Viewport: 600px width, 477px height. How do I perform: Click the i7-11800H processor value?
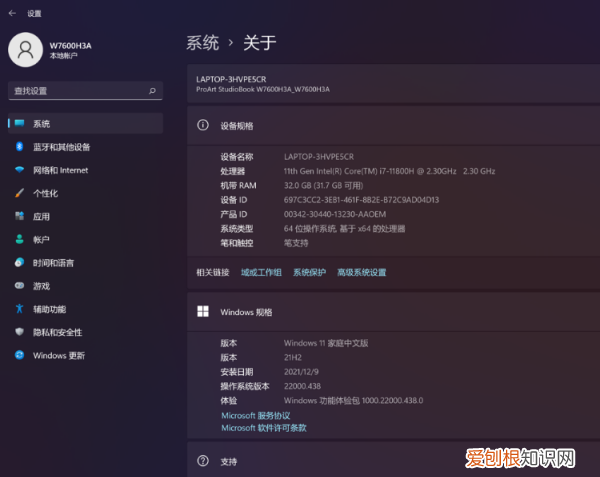[389, 171]
